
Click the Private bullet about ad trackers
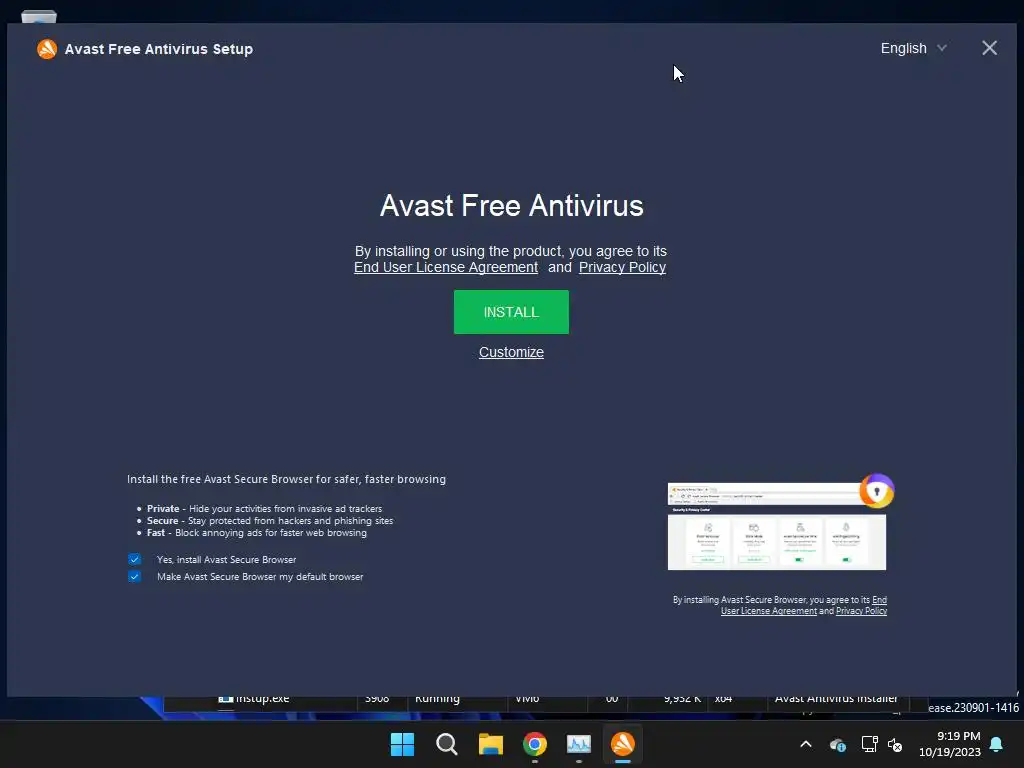264,509
